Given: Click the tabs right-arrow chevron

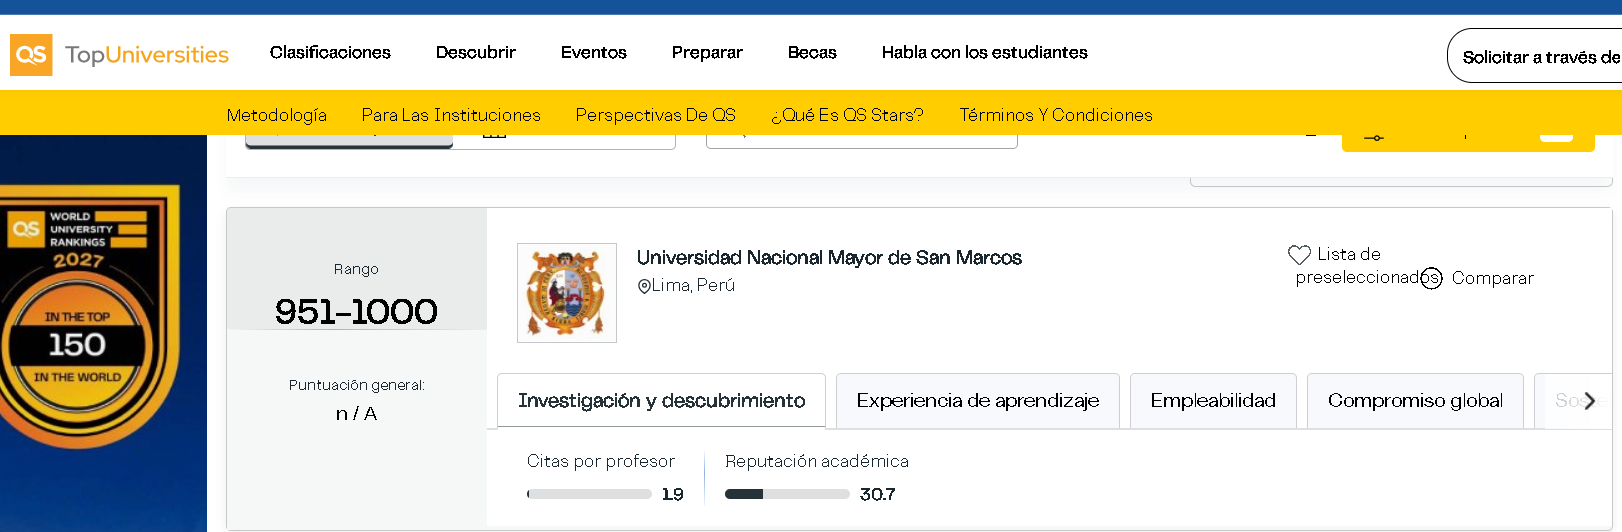Looking at the screenshot, I should [x=1589, y=401].
